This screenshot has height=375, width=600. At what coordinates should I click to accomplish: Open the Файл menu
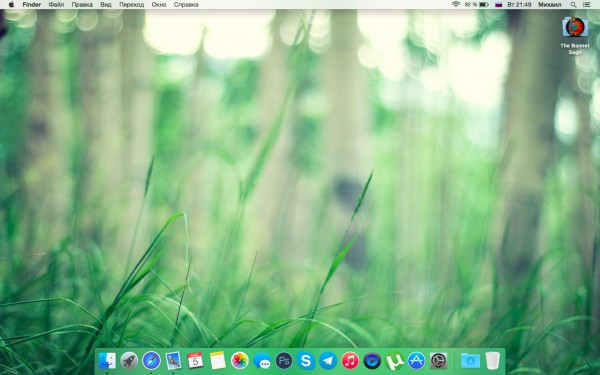point(56,5)
